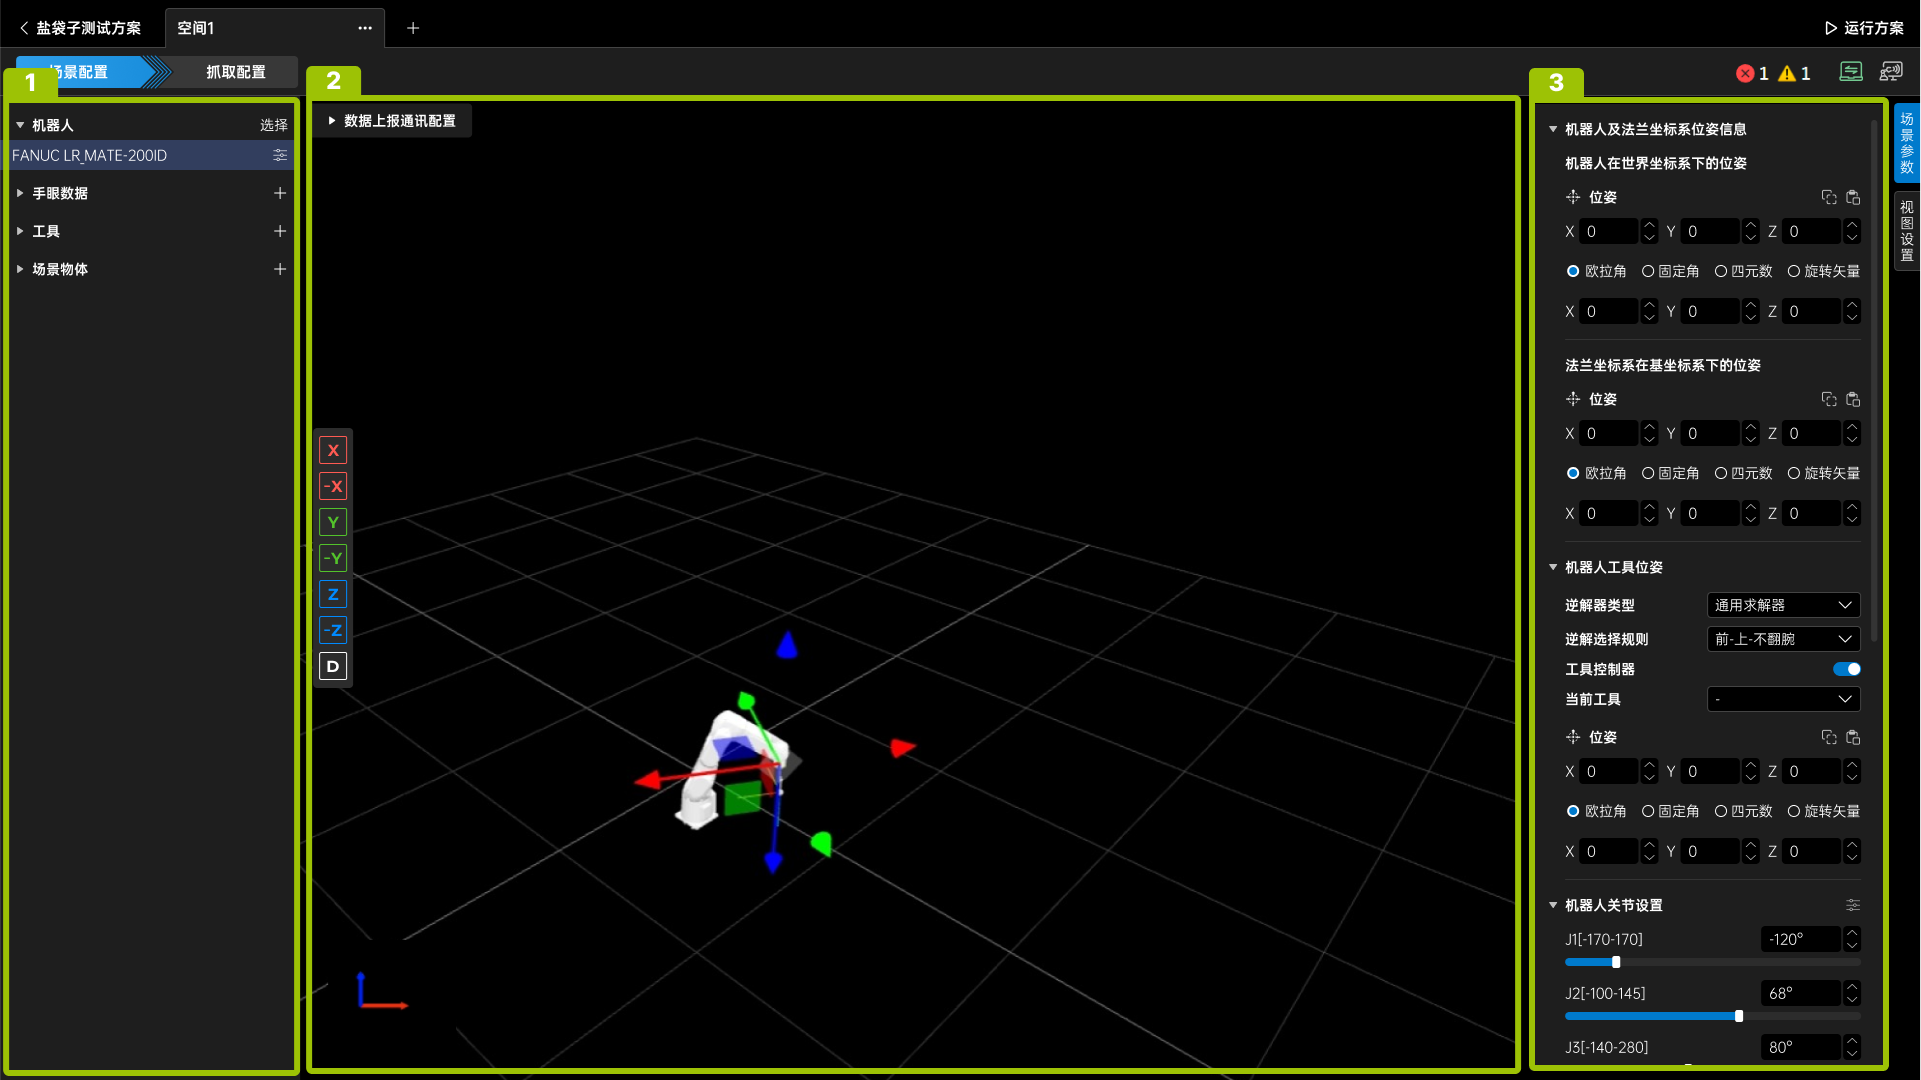The width and height of the screenshot is (1921, 1080).
Task: Open inverse solver type dropdown
Action: (x=1783, y=605)
